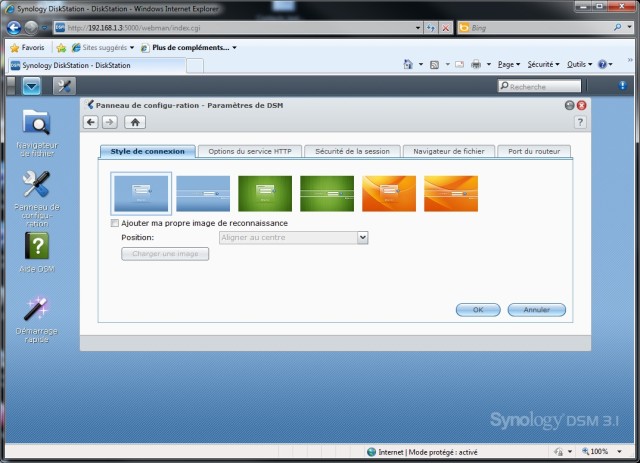Minimize the Paramètres de DSM panel
Screen dimensions: 640x463
click(x=569, y=105)
